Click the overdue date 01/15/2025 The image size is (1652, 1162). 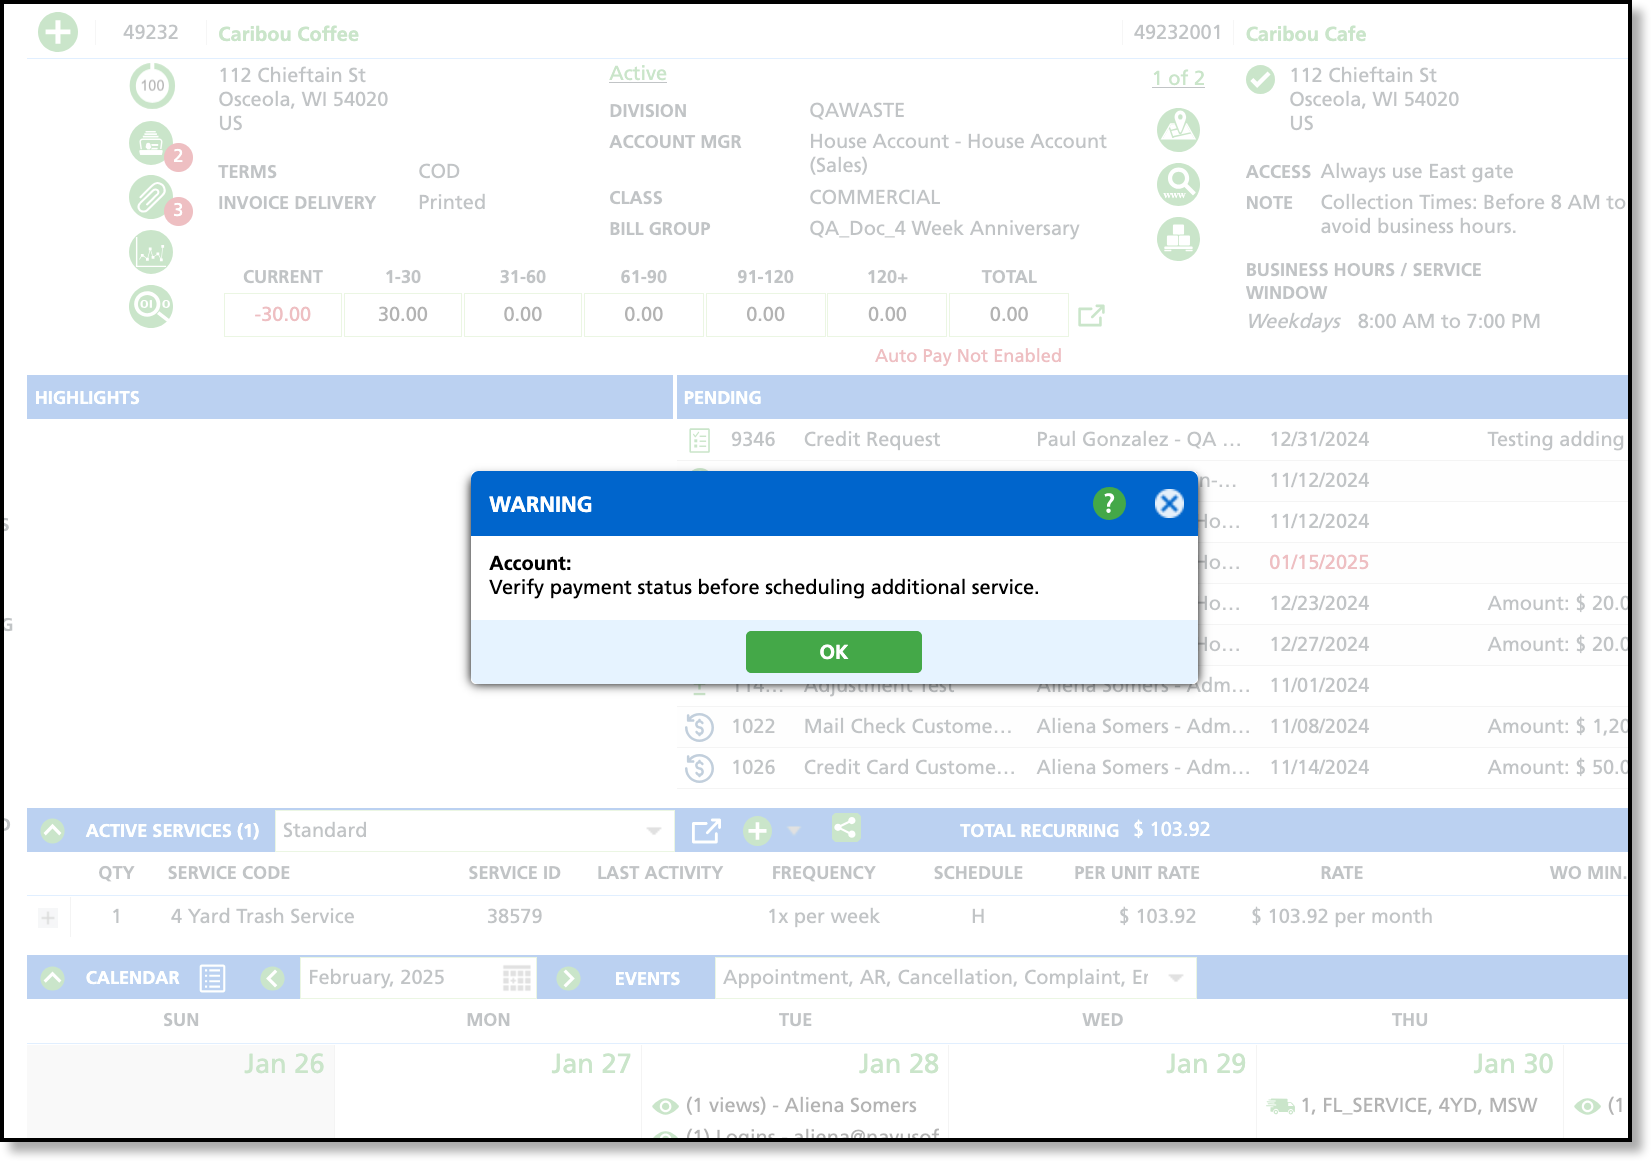(1319, 563)
